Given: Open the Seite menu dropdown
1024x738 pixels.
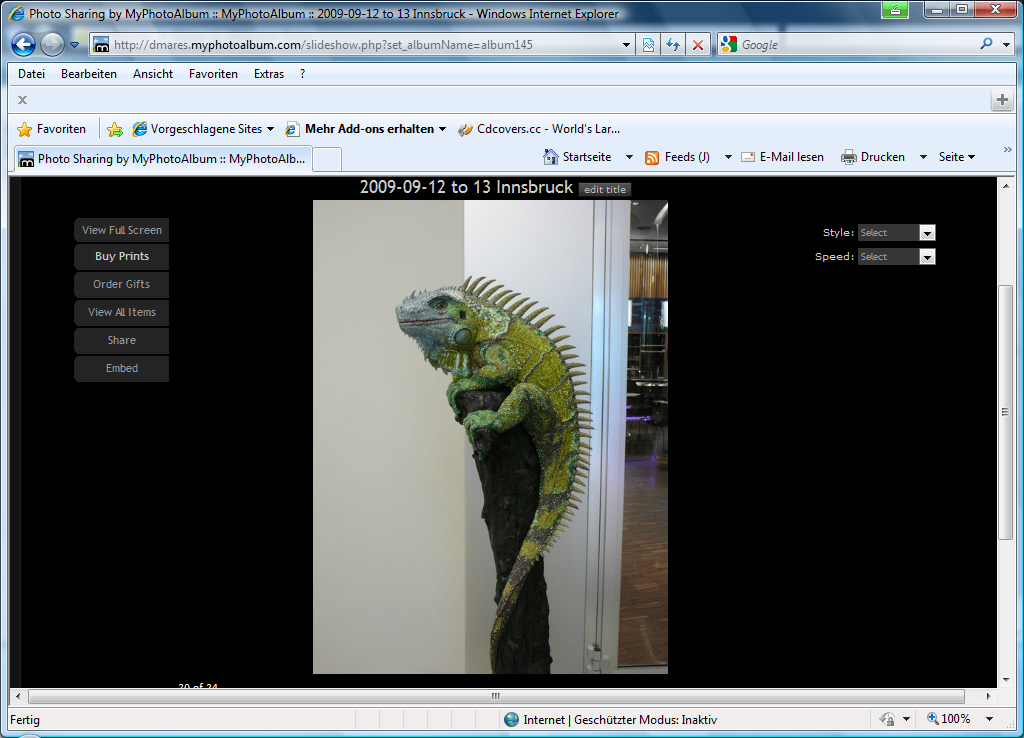Looking at the screenshot, I should 957,157.
